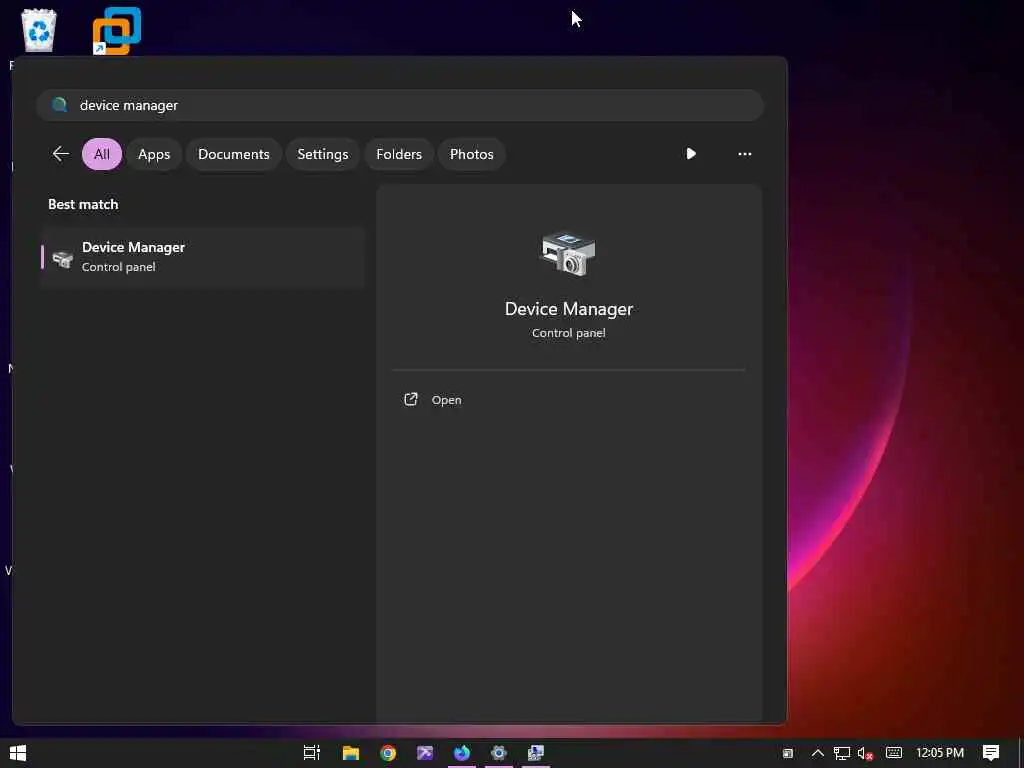1024x768 pixels.
Task: Open the notification center icon
Action: click(991, 753)
